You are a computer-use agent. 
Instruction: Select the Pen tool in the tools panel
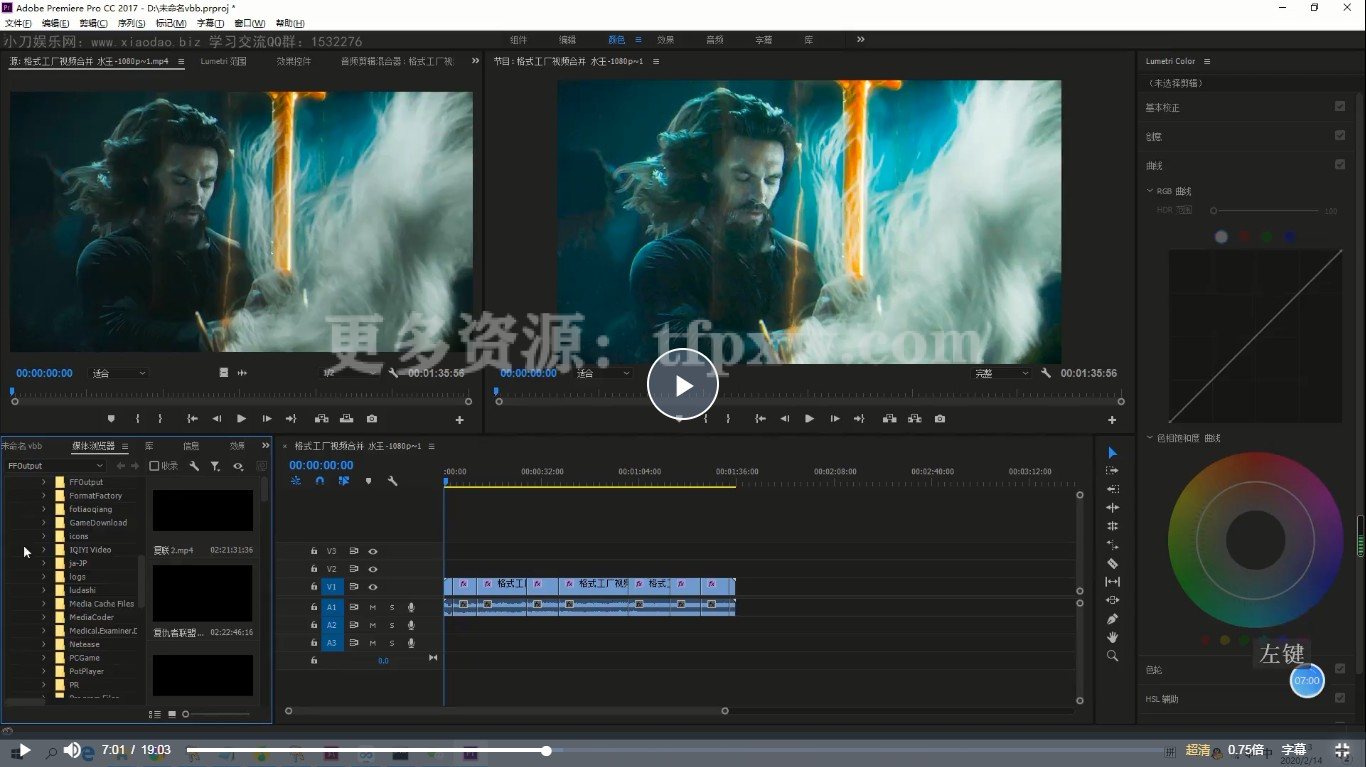[1112, 619]
